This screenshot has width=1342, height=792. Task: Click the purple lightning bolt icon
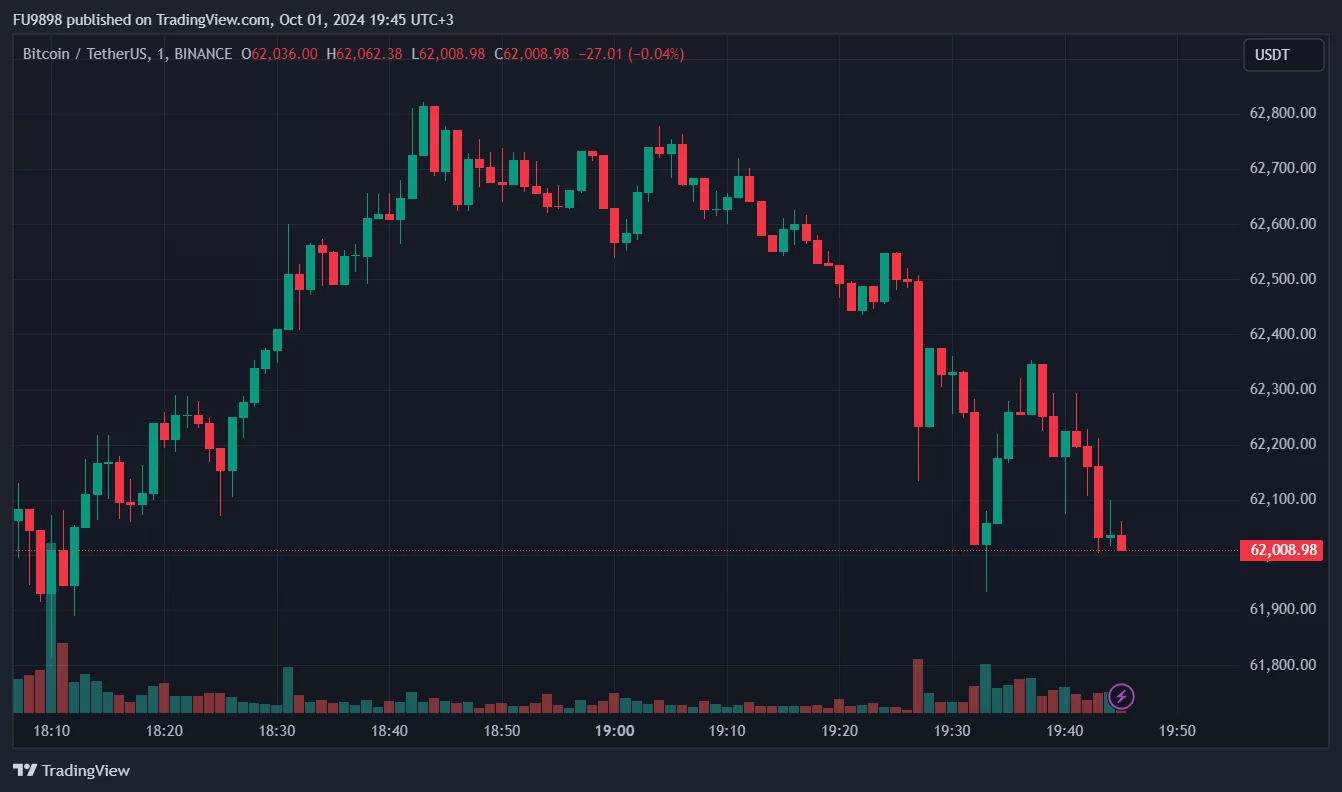(x=1121, y=696)
